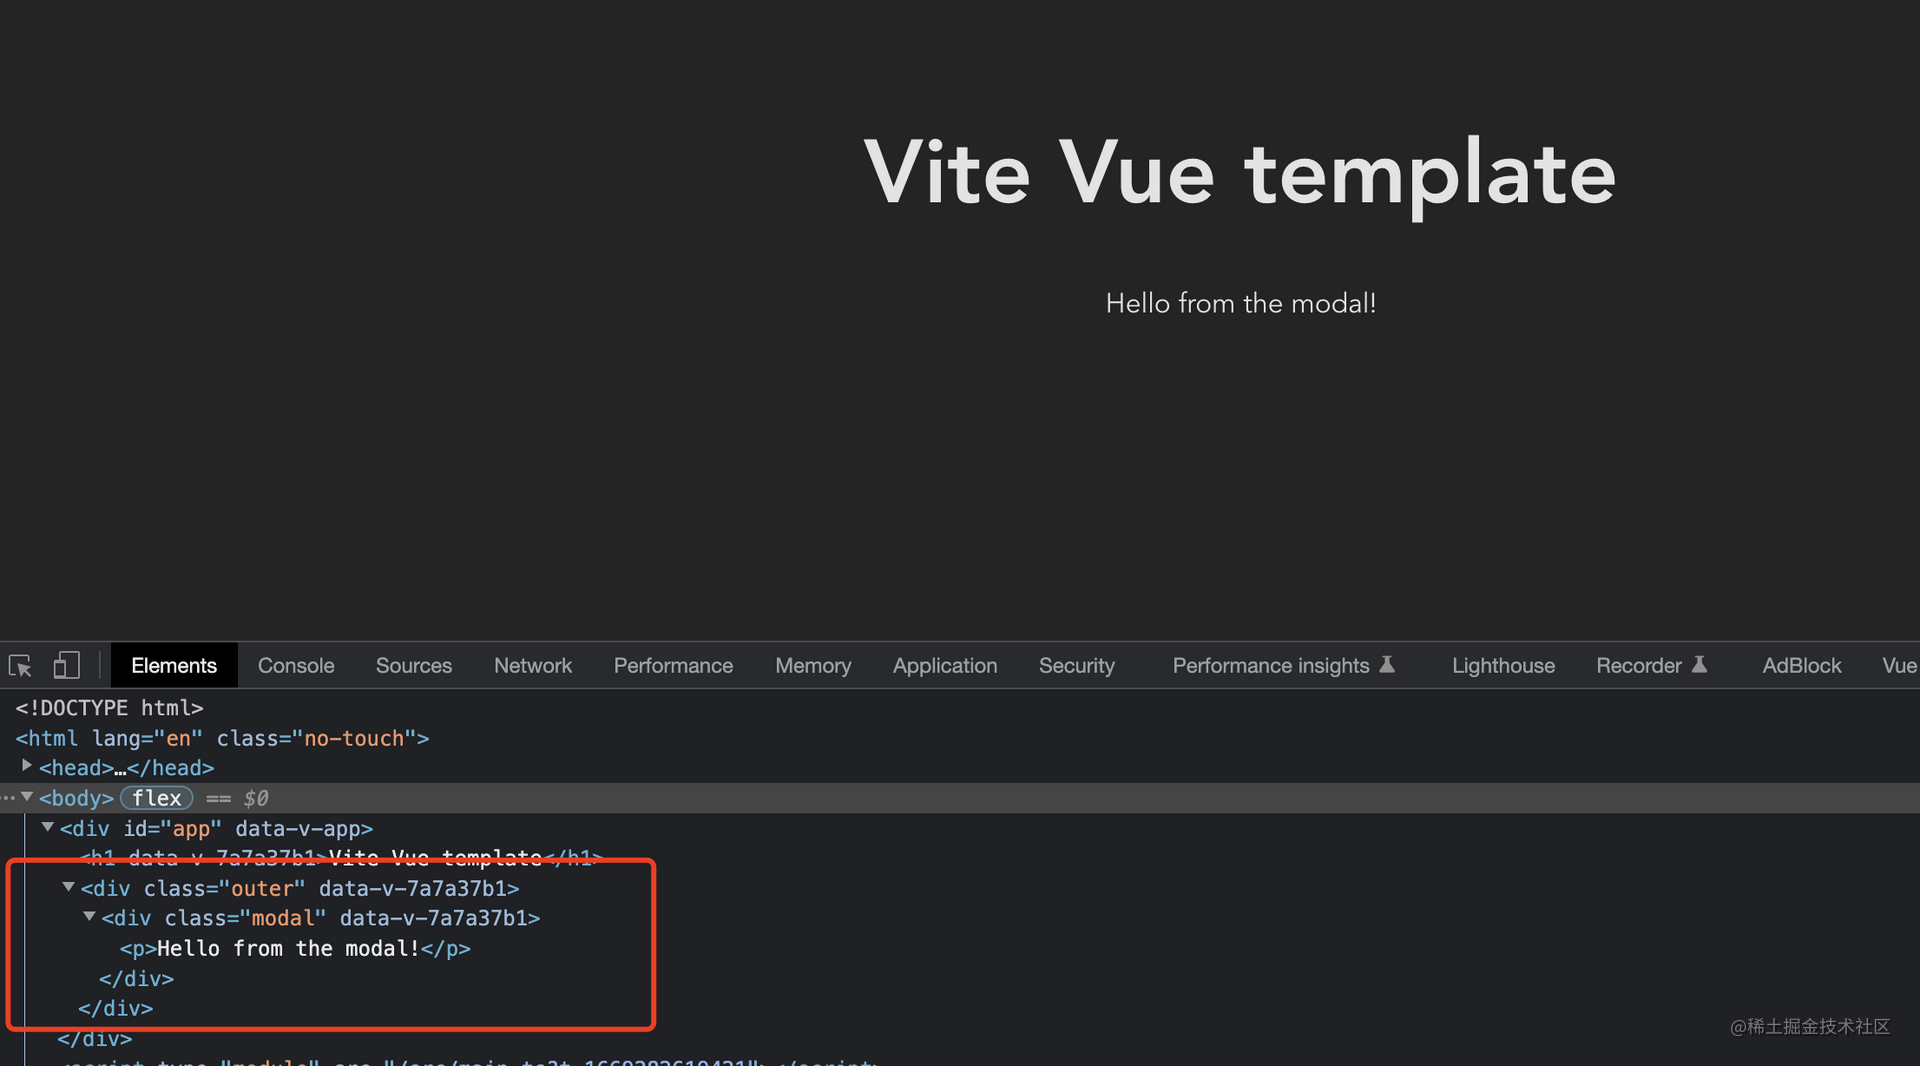Open the Performance insights tab

point(1284,666)
